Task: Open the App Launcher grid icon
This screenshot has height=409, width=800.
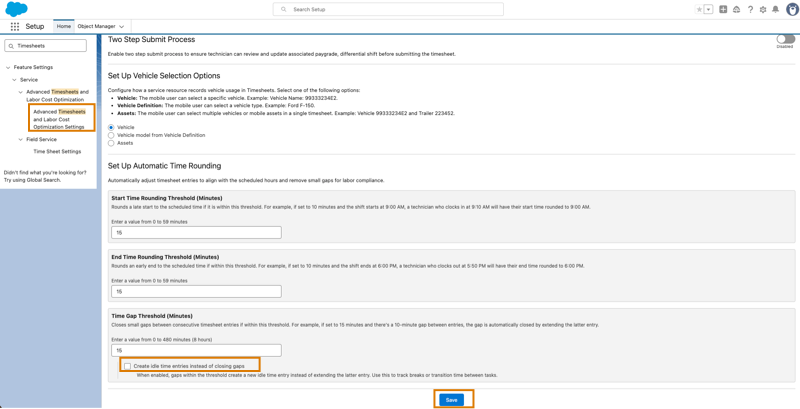Action: 15,27
